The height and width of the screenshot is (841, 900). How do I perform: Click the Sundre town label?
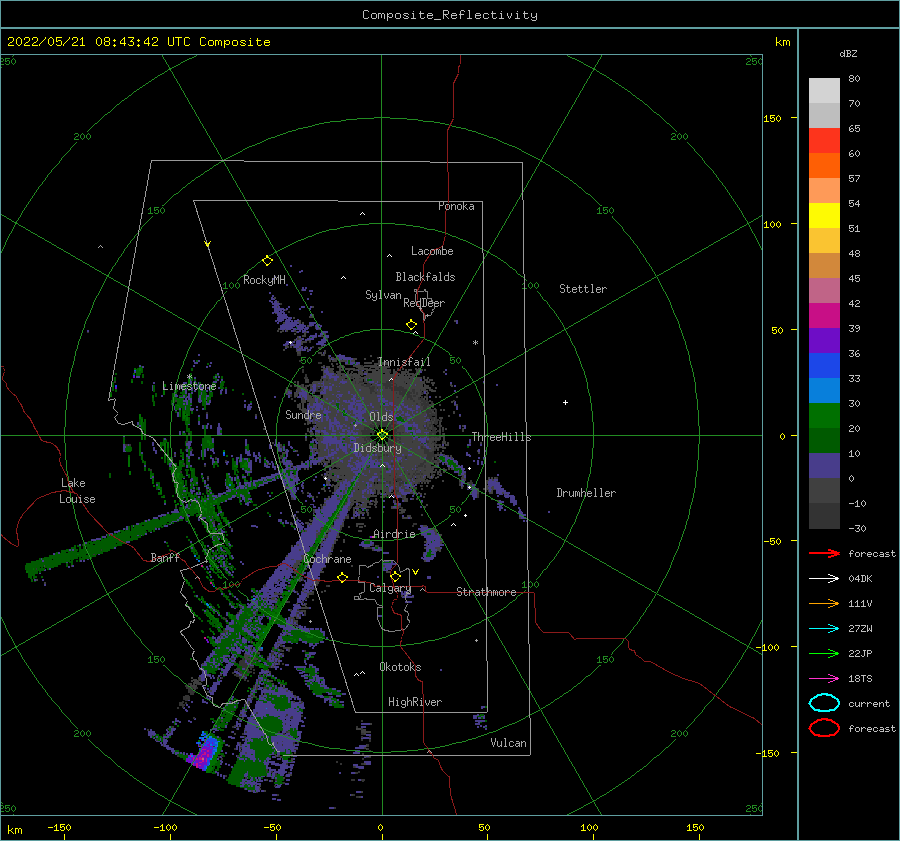click(x=303, y=414)
